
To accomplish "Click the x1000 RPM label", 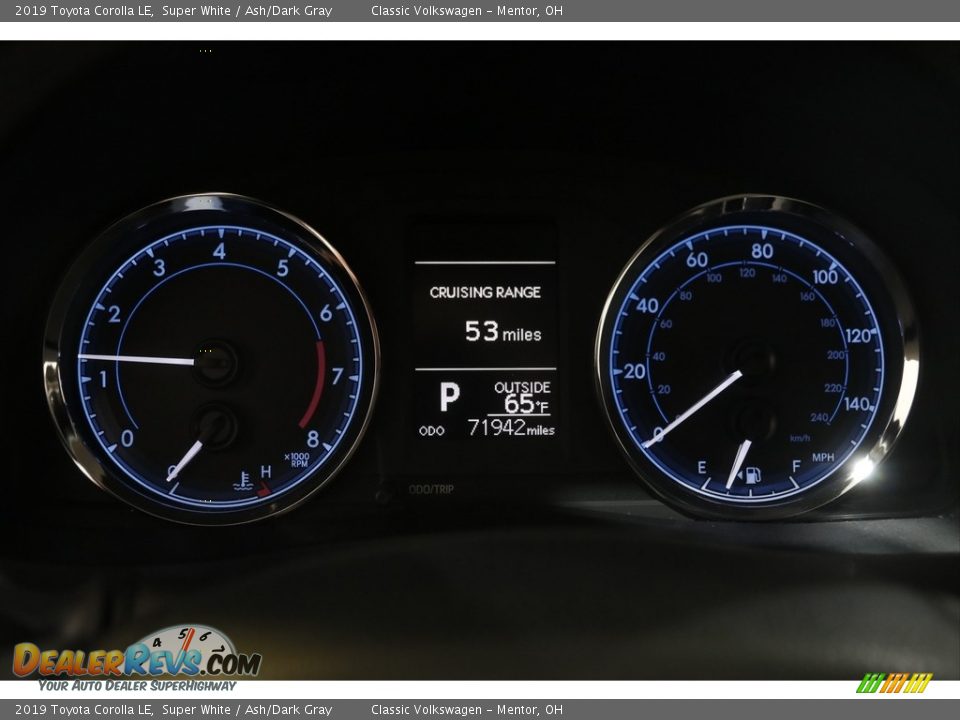I will 299,459.
